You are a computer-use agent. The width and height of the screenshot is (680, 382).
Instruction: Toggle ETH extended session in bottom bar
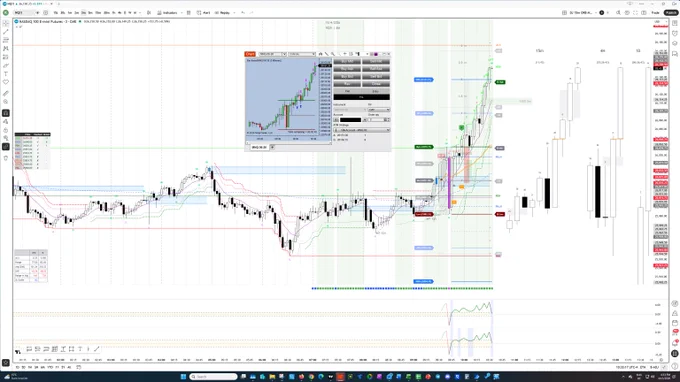642,367
